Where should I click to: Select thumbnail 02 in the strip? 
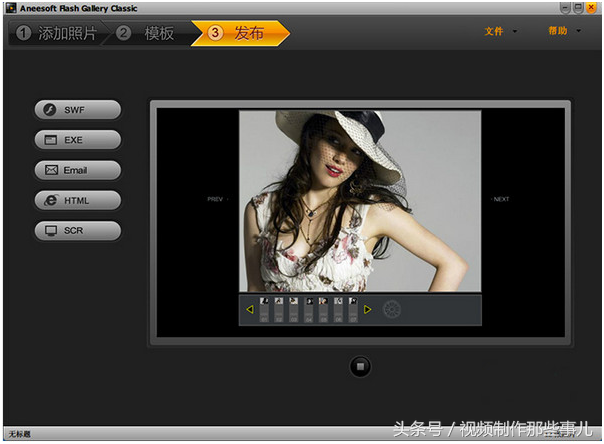tap(279, 309)
